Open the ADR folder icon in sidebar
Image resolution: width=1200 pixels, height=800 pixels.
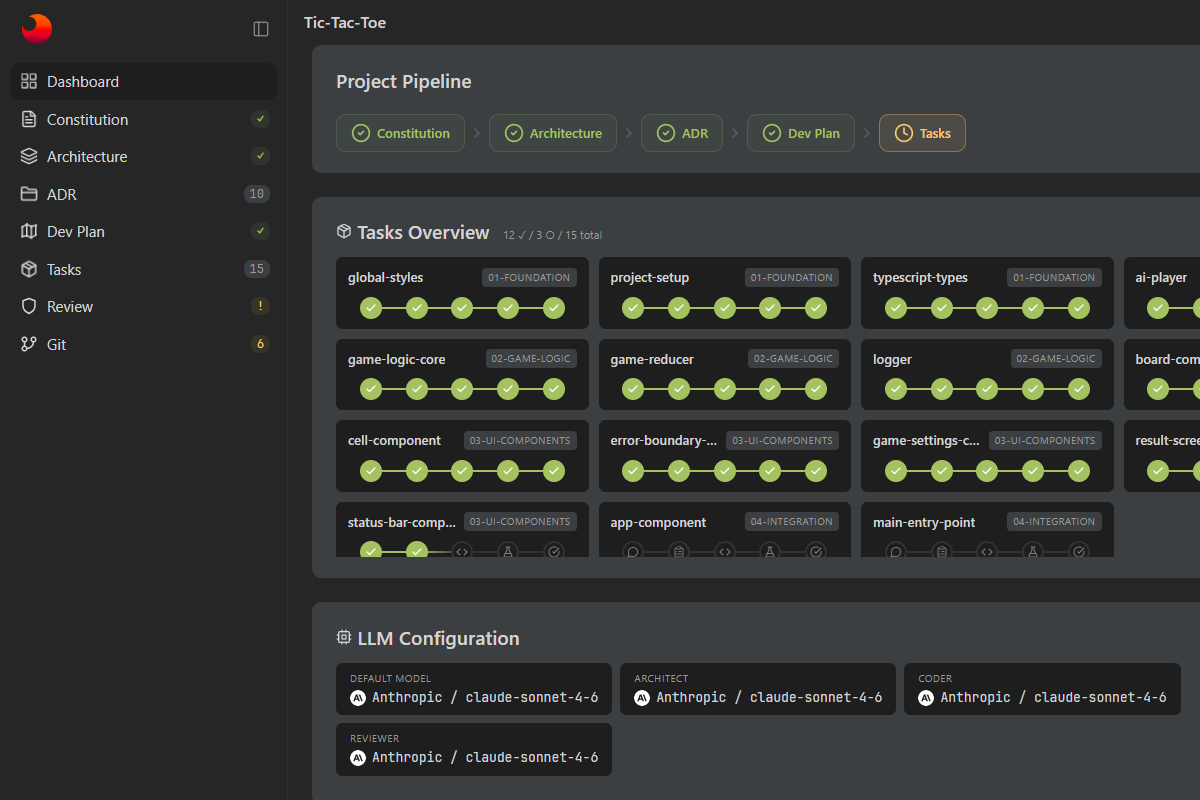tap(29, 193)
